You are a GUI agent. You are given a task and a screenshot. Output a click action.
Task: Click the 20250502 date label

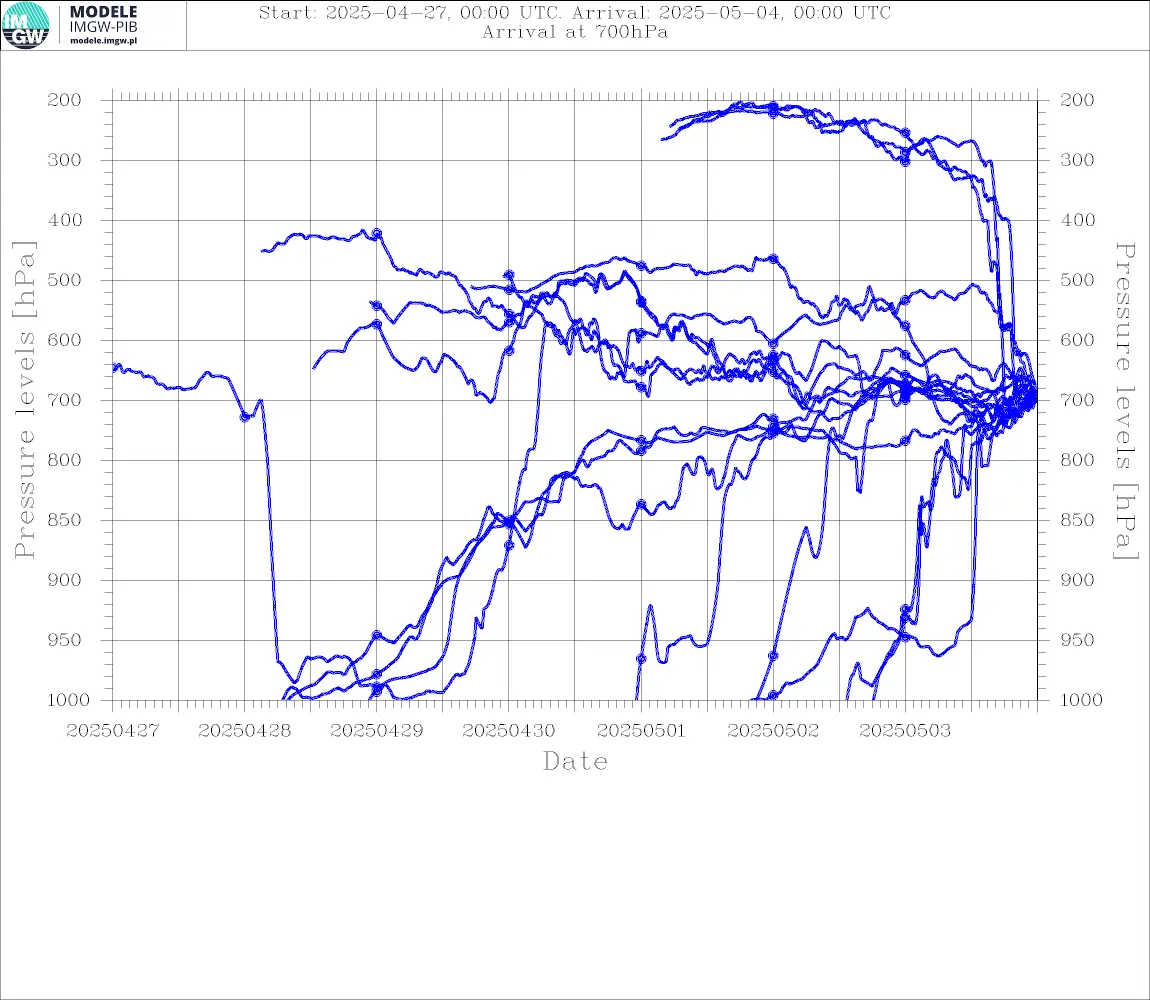click(773, 731)
